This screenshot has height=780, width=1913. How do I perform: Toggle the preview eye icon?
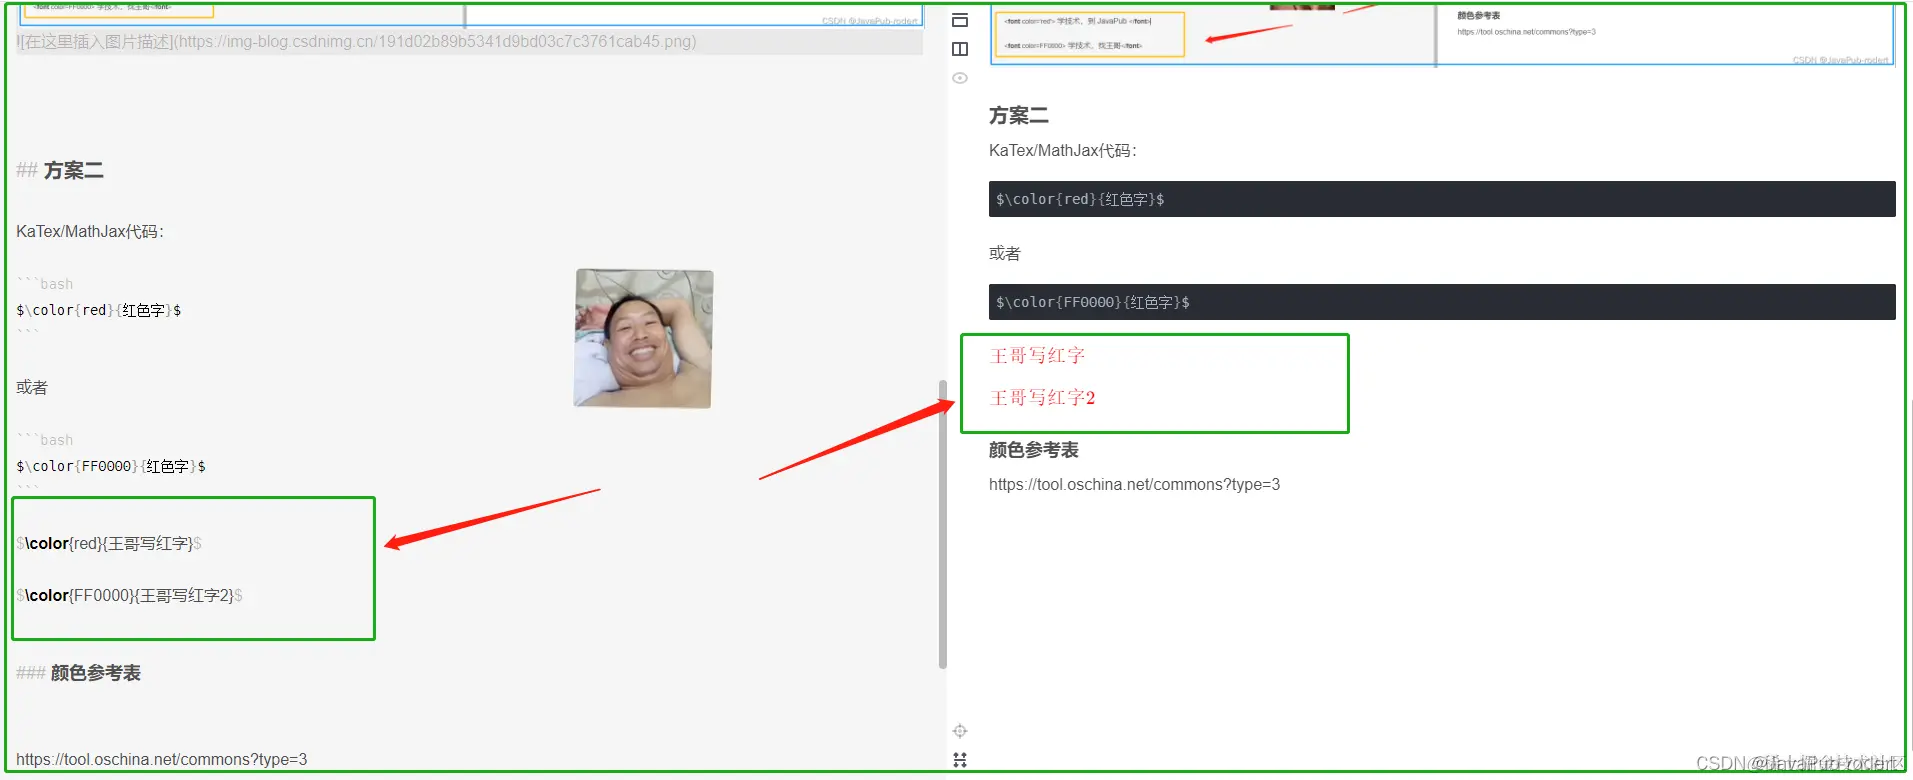click(960, 78)
